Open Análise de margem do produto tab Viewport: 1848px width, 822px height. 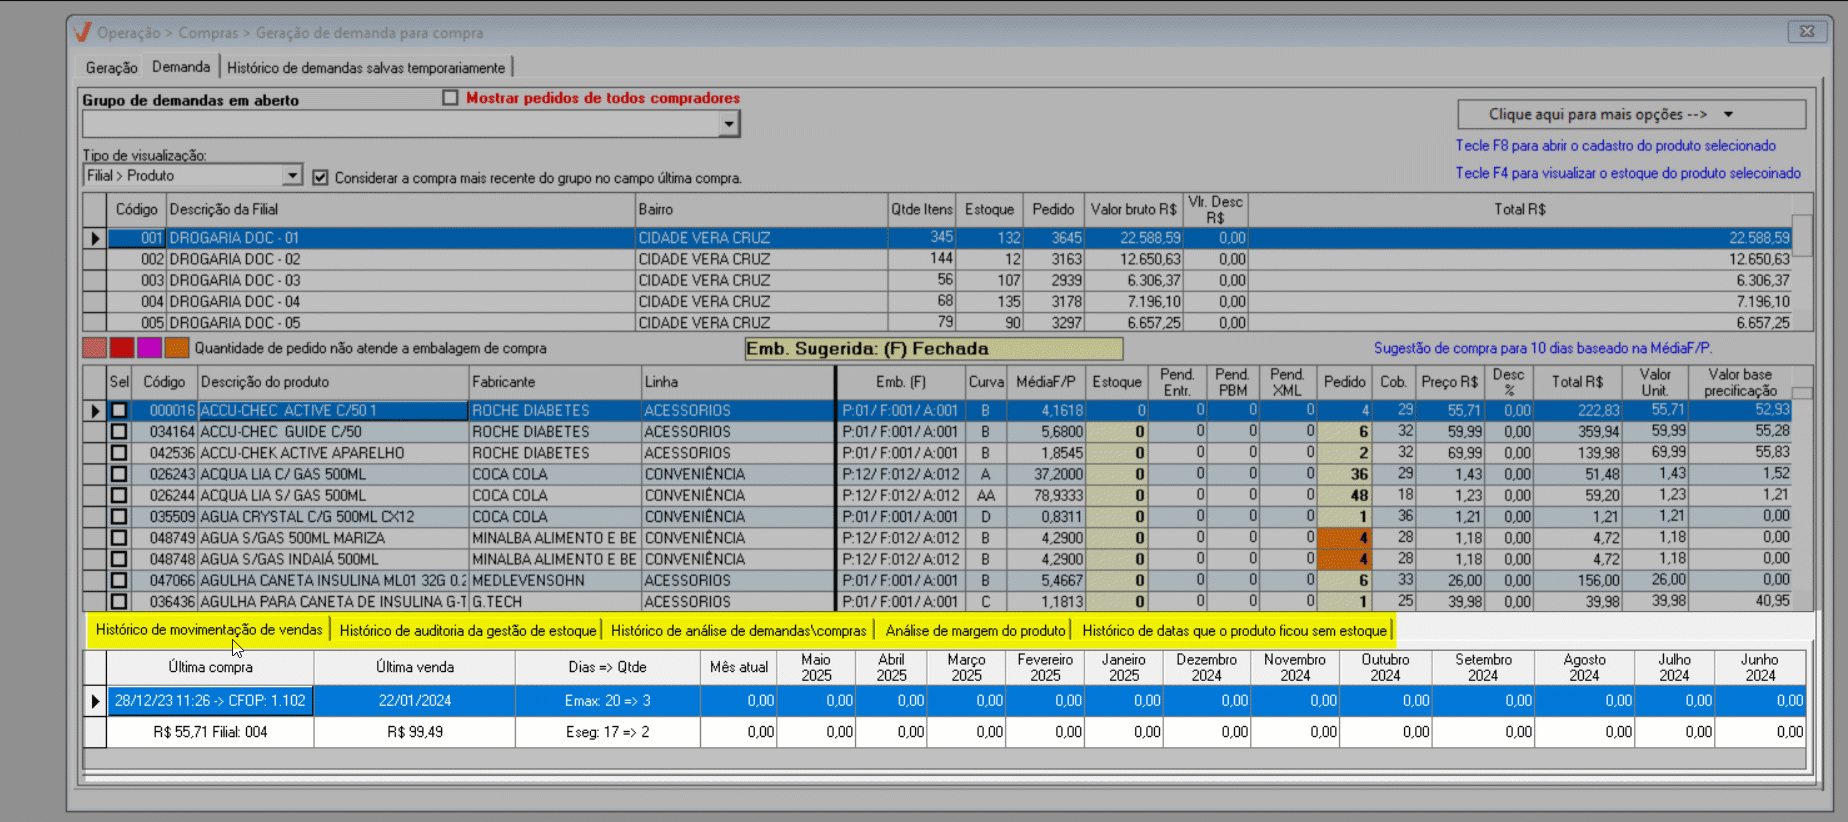pyautogui.click(x=976, y=631)
